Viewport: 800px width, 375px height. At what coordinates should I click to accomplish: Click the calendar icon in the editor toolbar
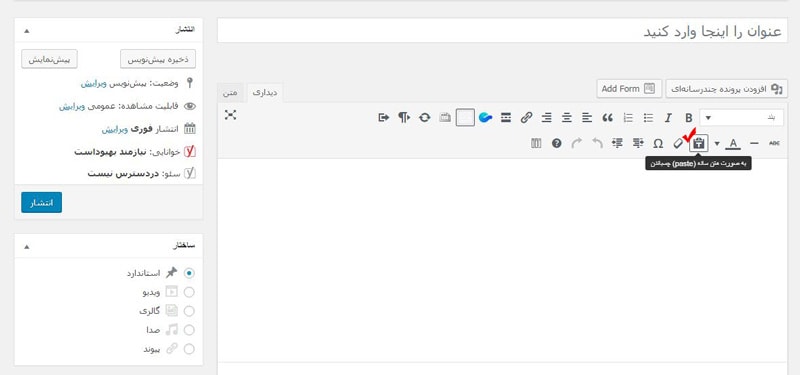tap(445, 118)
